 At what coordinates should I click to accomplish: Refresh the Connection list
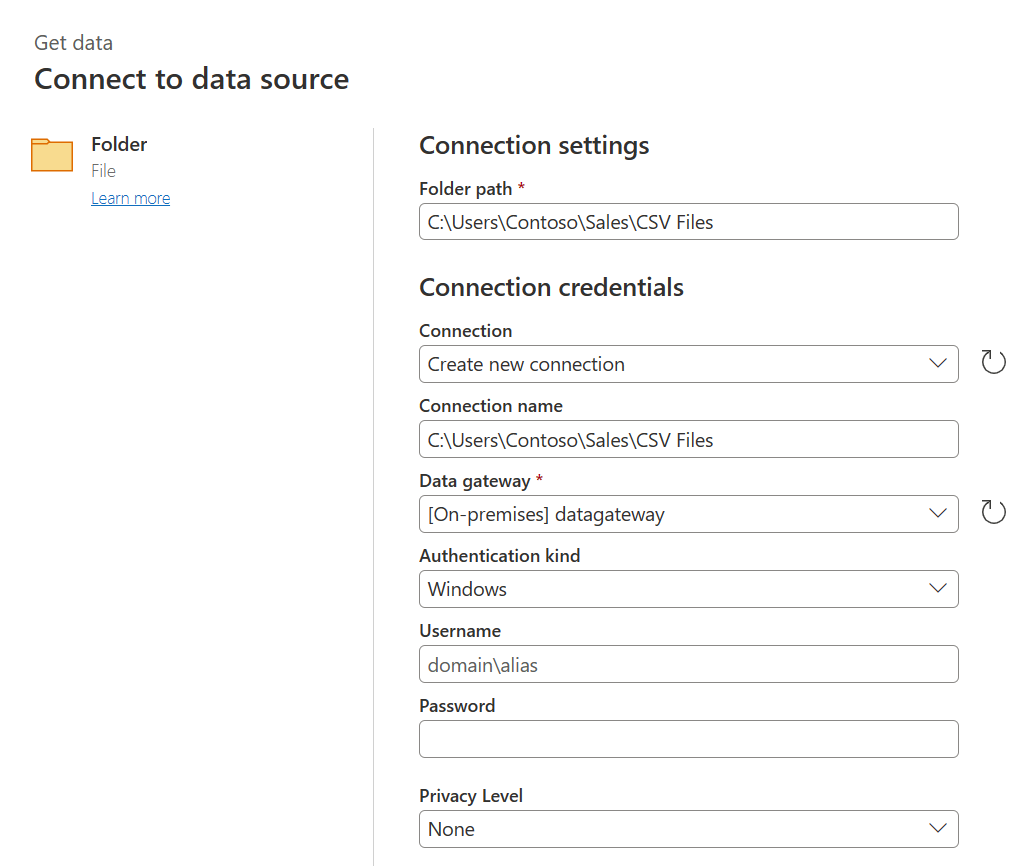(993, 362)
